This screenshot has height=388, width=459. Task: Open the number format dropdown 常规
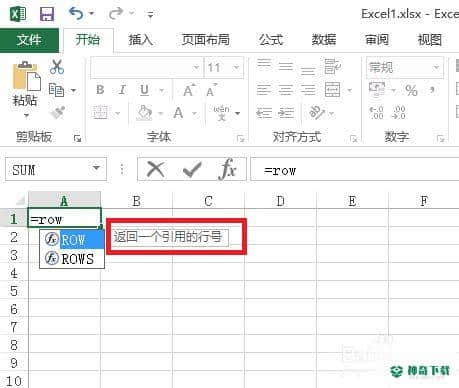tap(436, 68)
